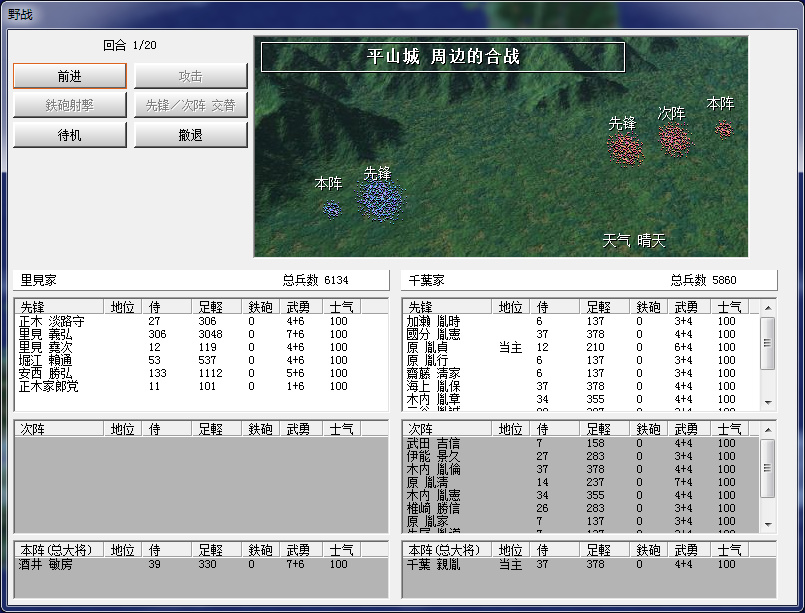Click the 撤退 retreat button
This screenshot has width=805, height=613.
click(x=190, y=135)
